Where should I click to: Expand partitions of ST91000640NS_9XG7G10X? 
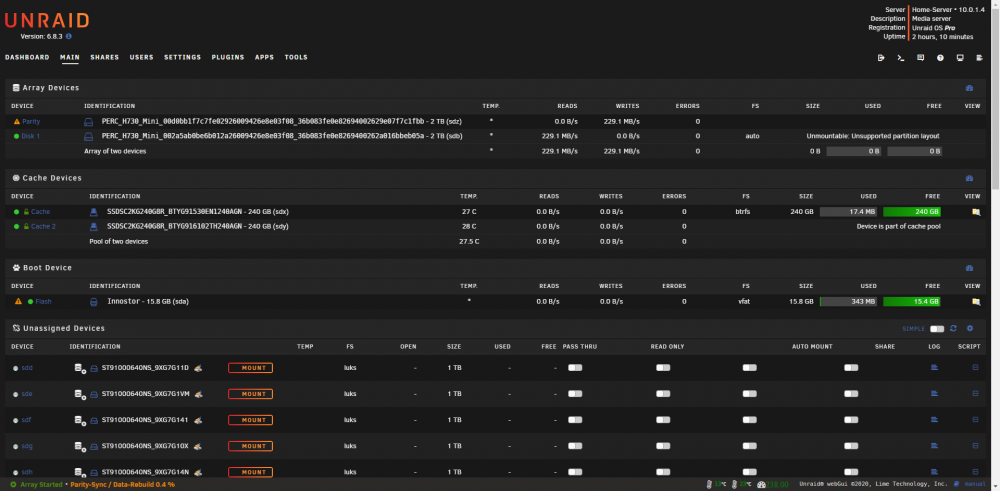80,446
